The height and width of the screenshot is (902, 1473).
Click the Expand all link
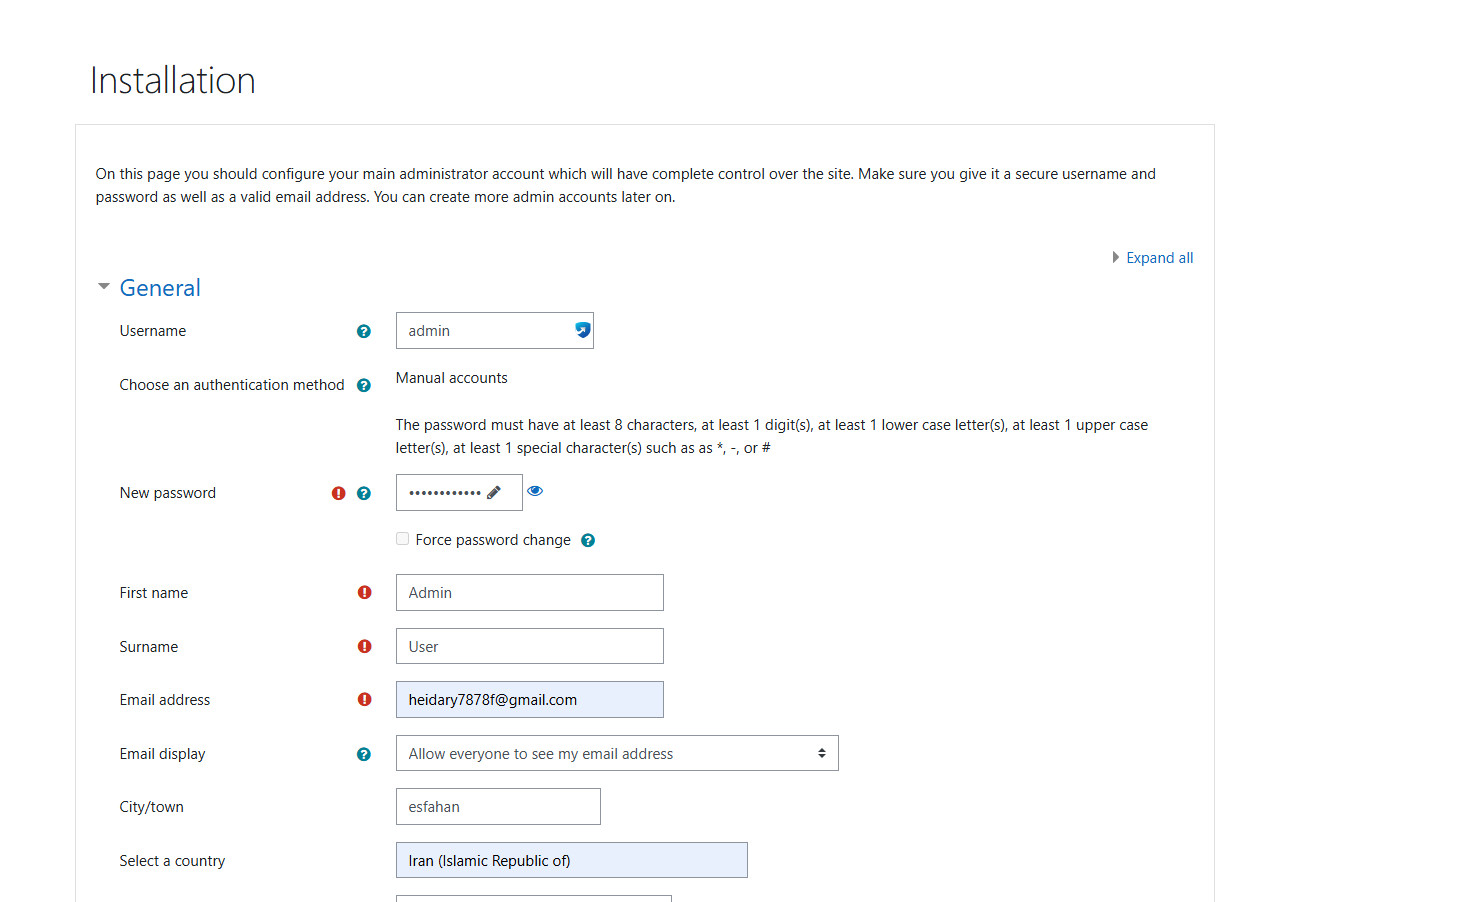[x=1158, y=257]
